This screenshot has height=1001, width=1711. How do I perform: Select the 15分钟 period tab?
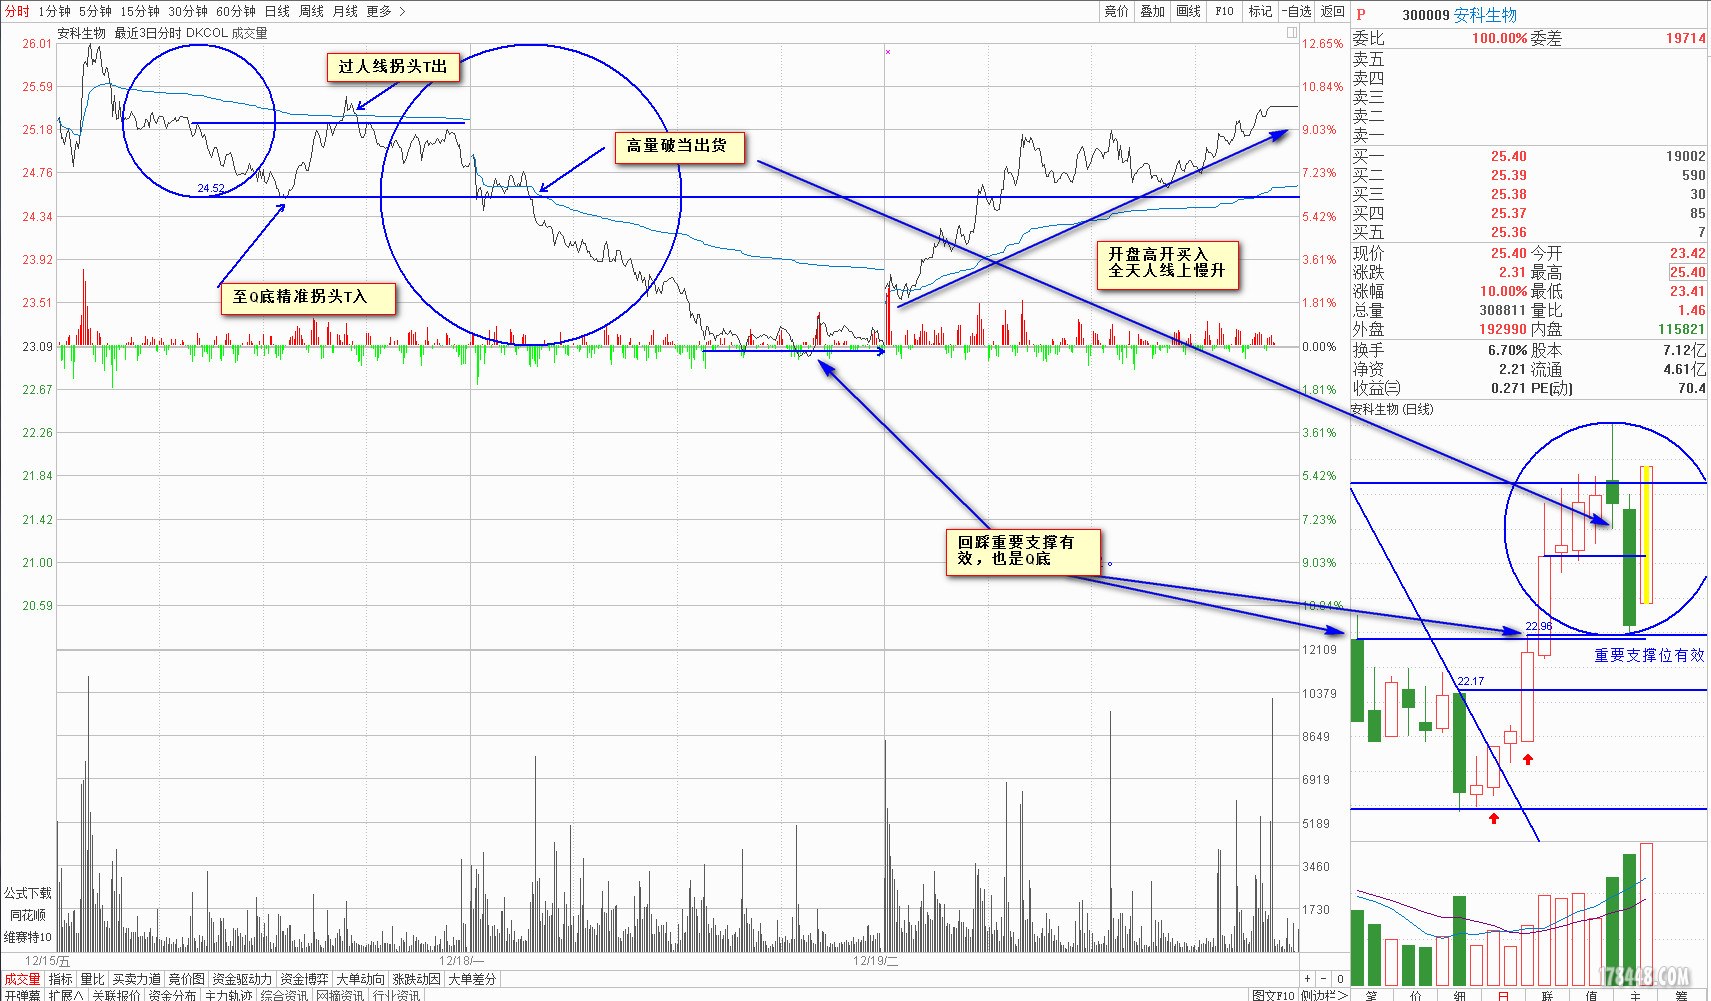pyautogui.click(x=140, y=11)
